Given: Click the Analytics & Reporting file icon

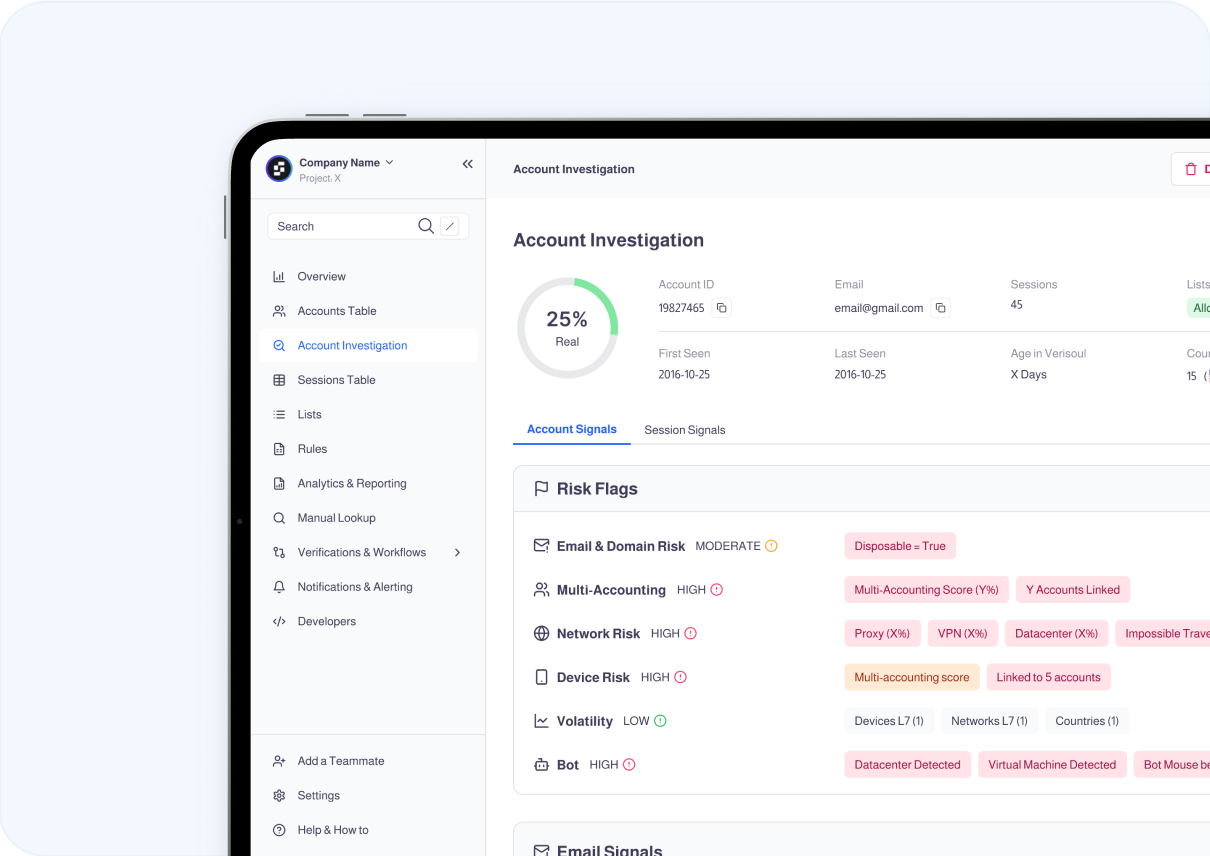Looking at the screenshot, I should tap(279, 484).
